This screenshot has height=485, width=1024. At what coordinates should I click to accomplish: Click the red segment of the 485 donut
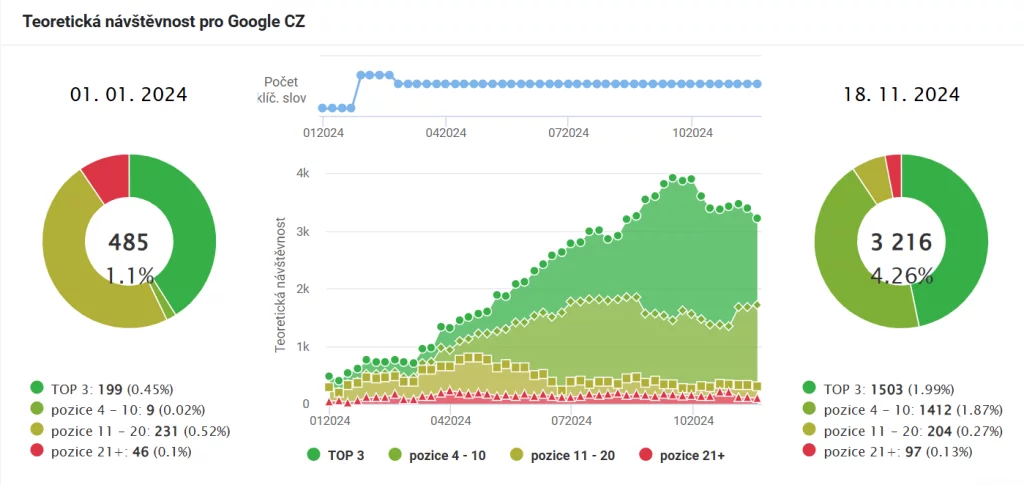(x=105, y=176)
